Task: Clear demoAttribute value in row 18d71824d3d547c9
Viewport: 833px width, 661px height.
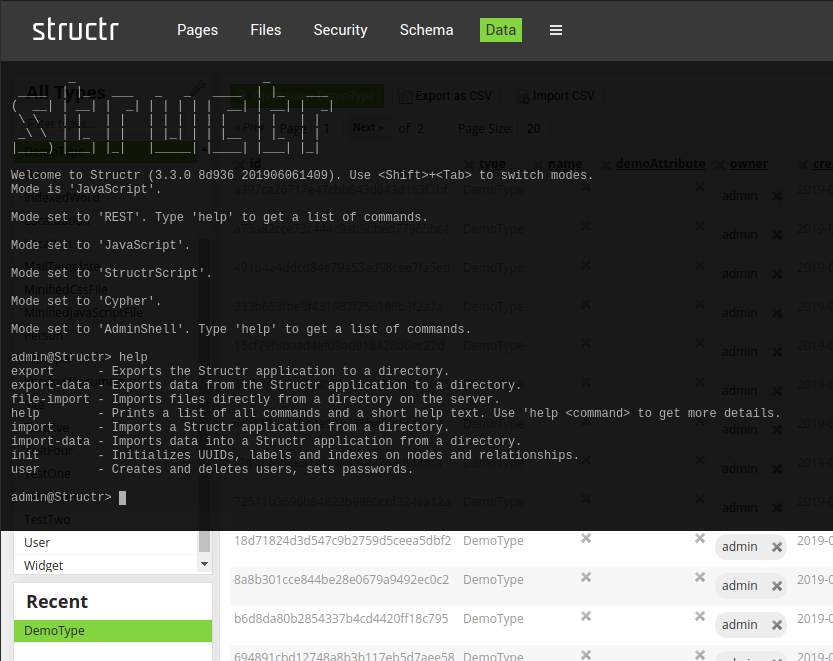Action: coord(700,538)
